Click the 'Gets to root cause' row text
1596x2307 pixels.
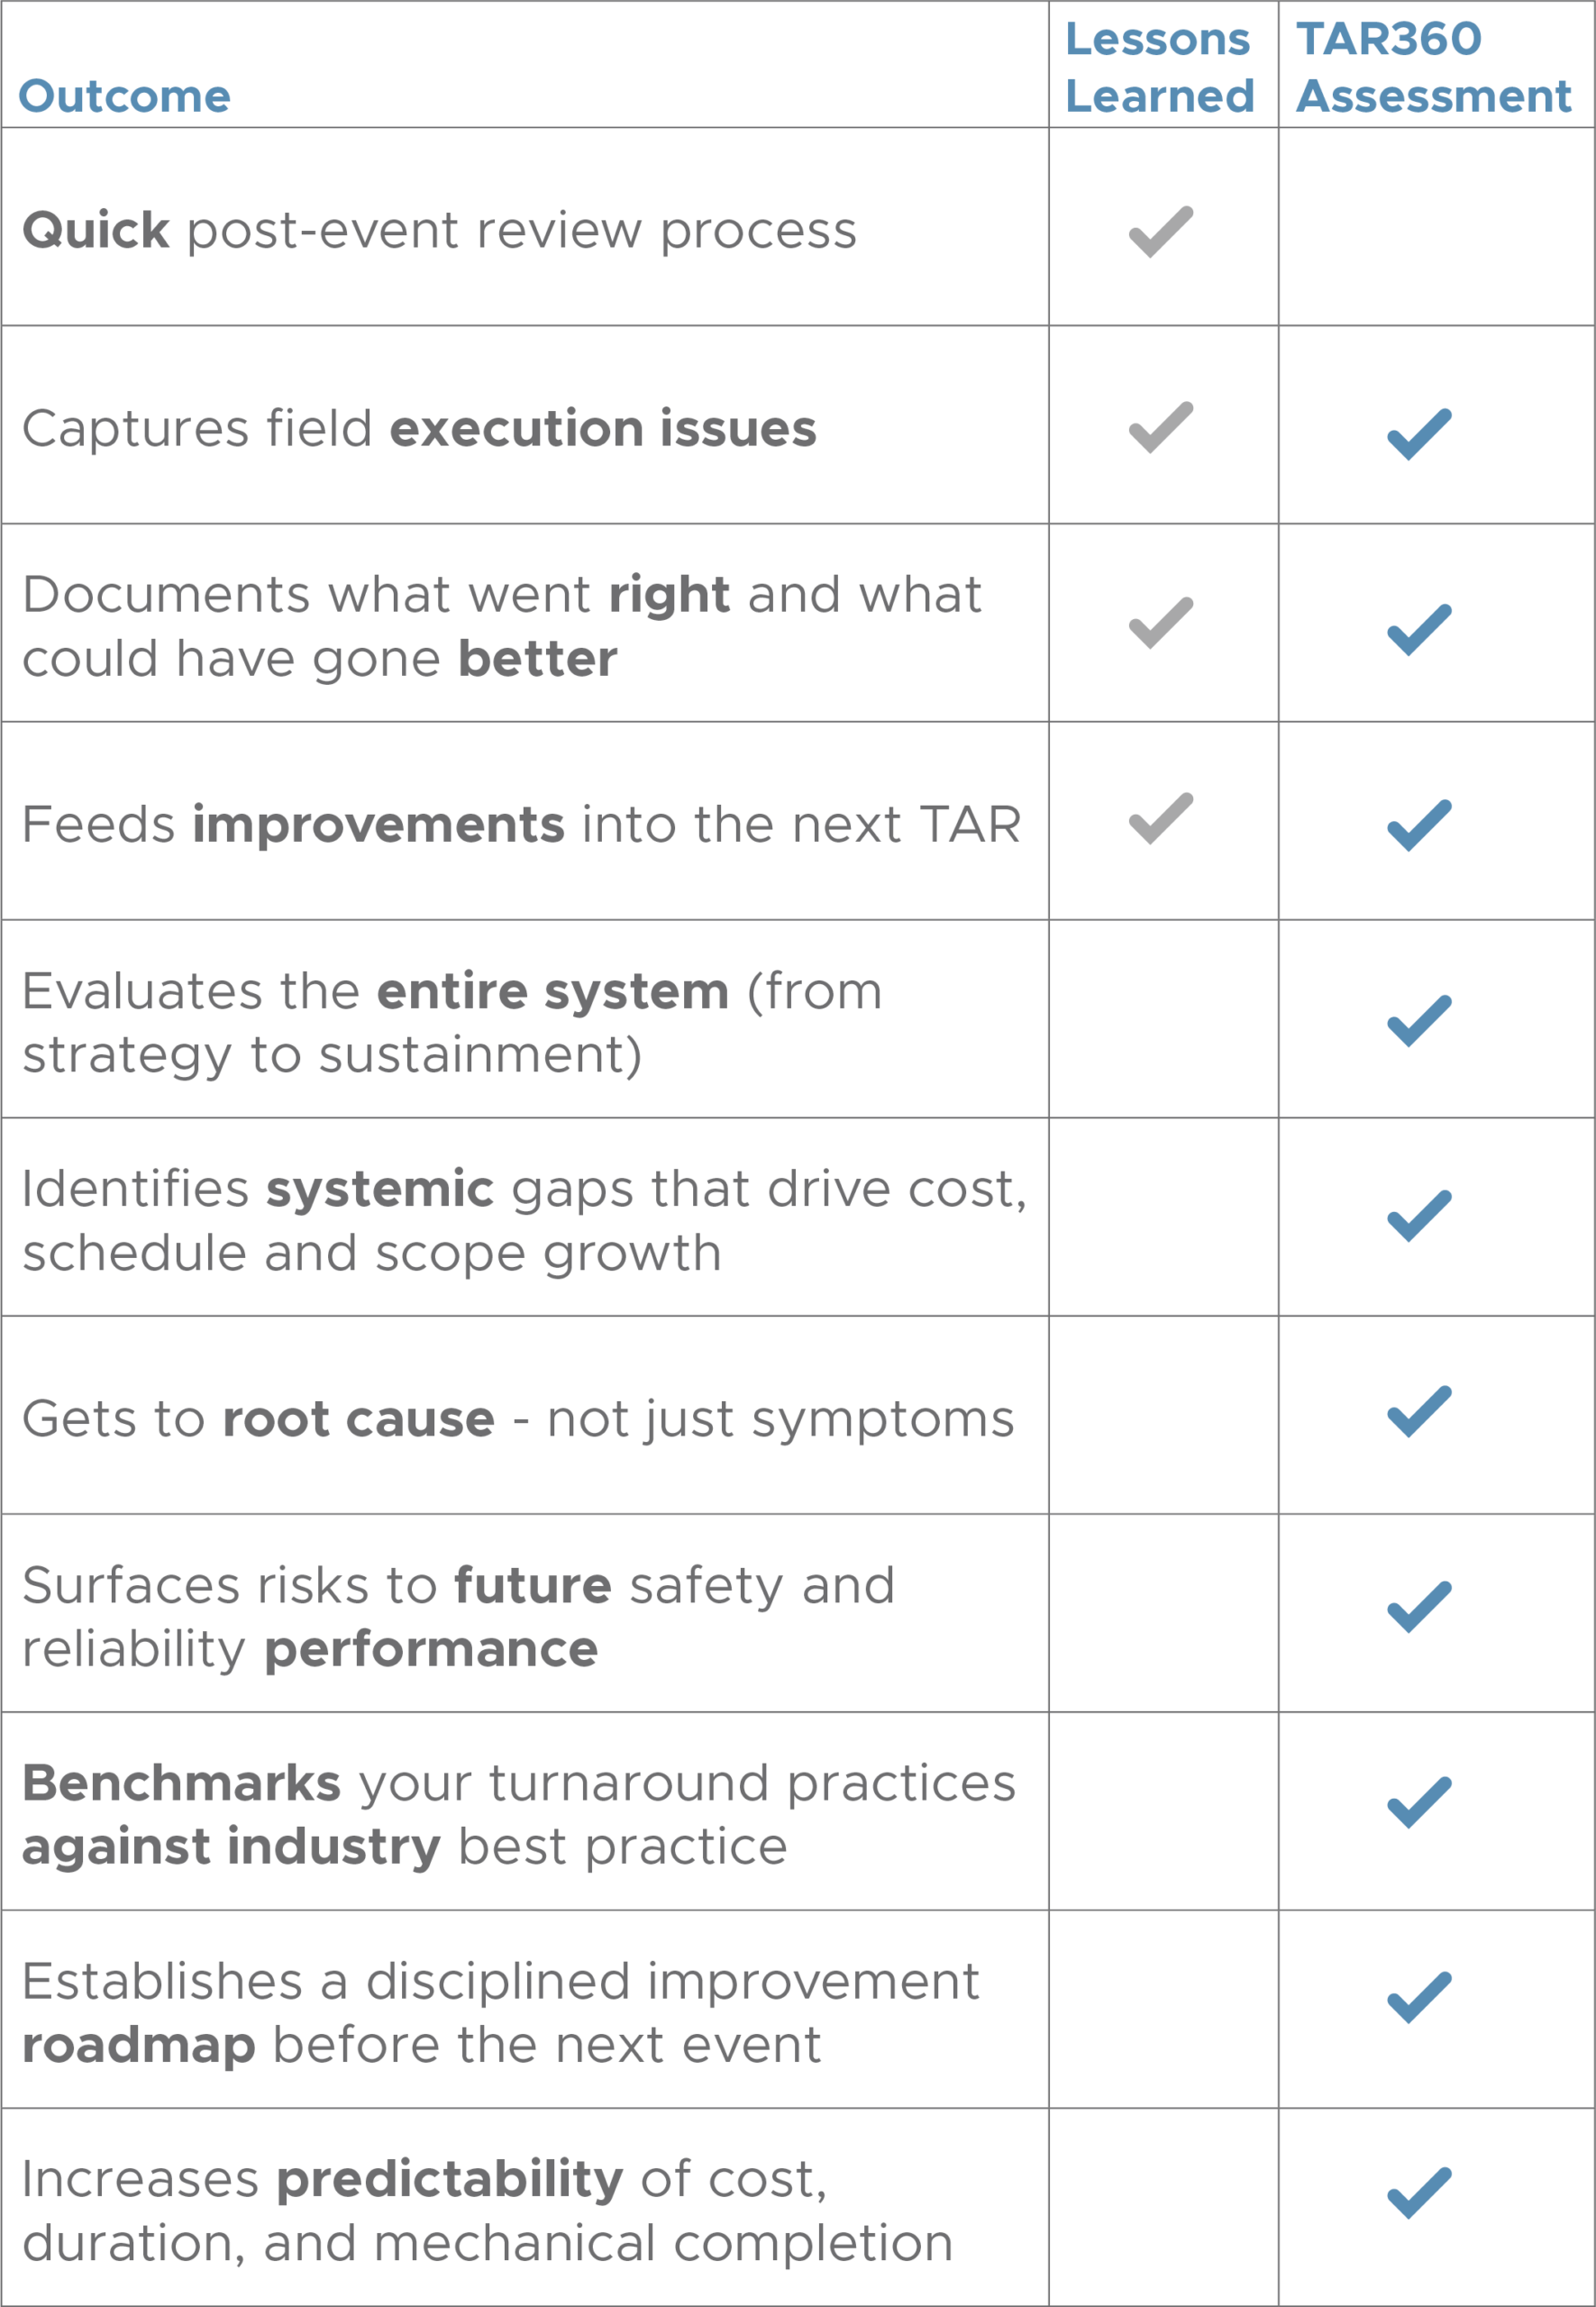pos(518,1419)
